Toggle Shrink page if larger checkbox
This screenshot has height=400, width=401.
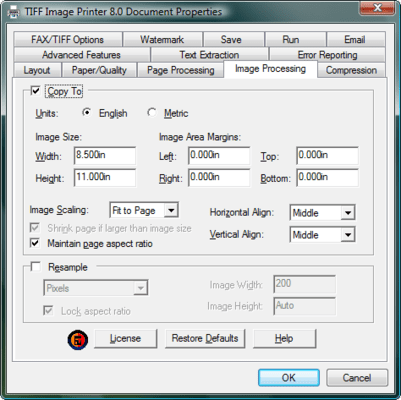click(35, 228)
